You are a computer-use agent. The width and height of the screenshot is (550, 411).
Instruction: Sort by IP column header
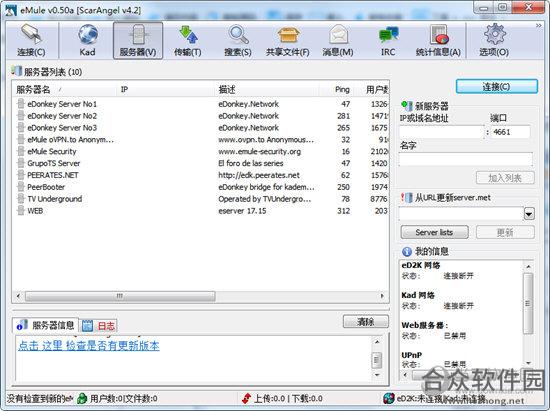(x=166, y=90)
